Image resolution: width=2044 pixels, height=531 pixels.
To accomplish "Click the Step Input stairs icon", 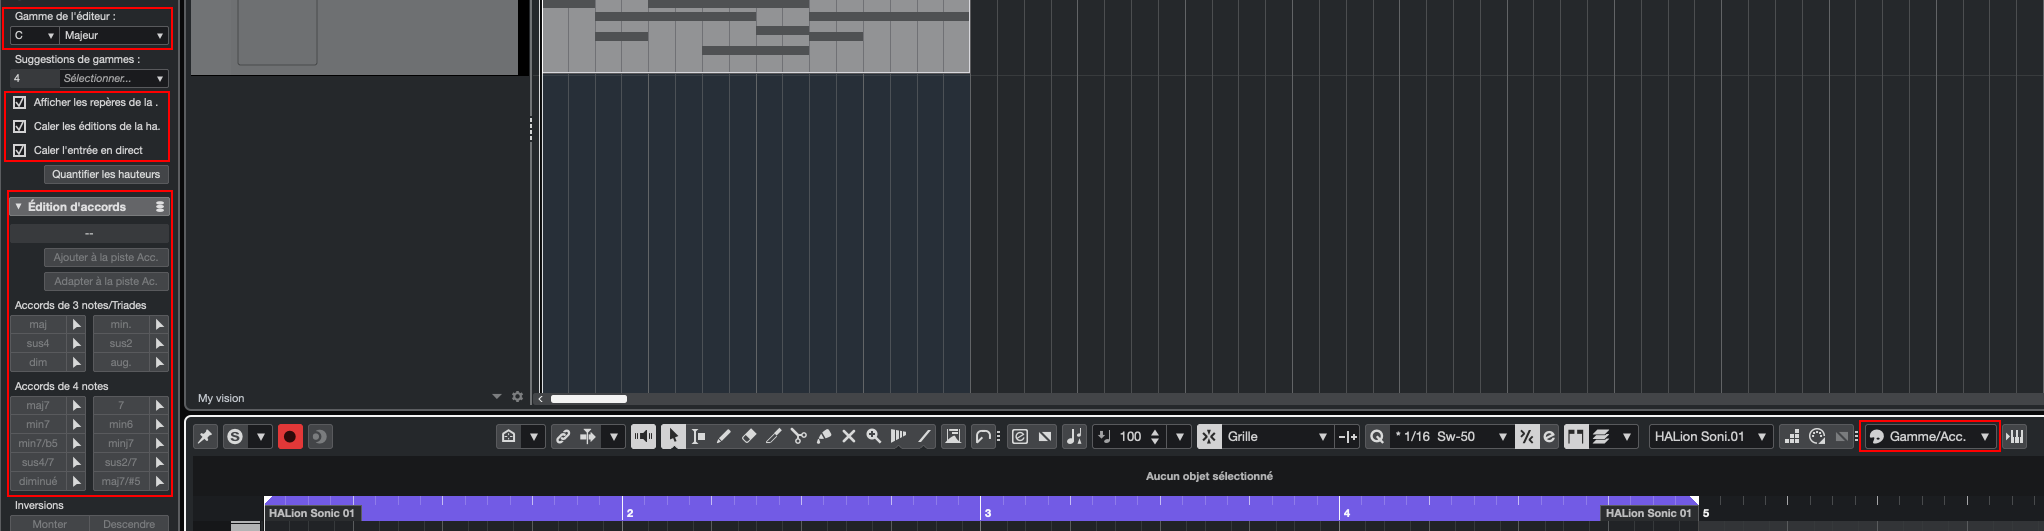I will 1792,436.
